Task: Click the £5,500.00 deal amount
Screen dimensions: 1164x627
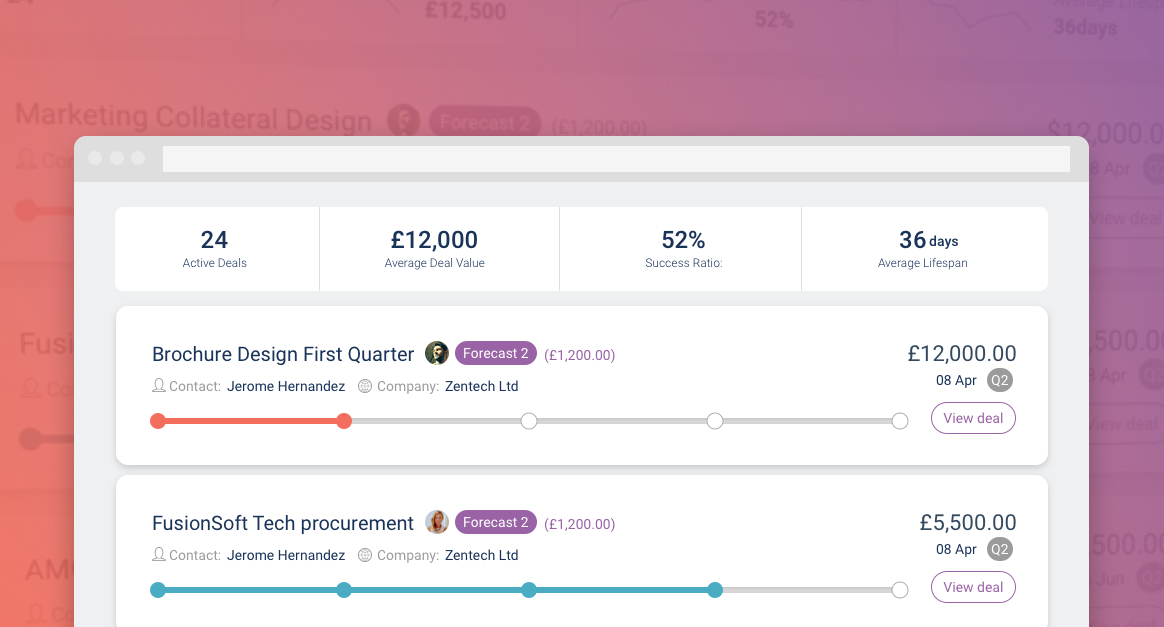Action: point(967,522)
